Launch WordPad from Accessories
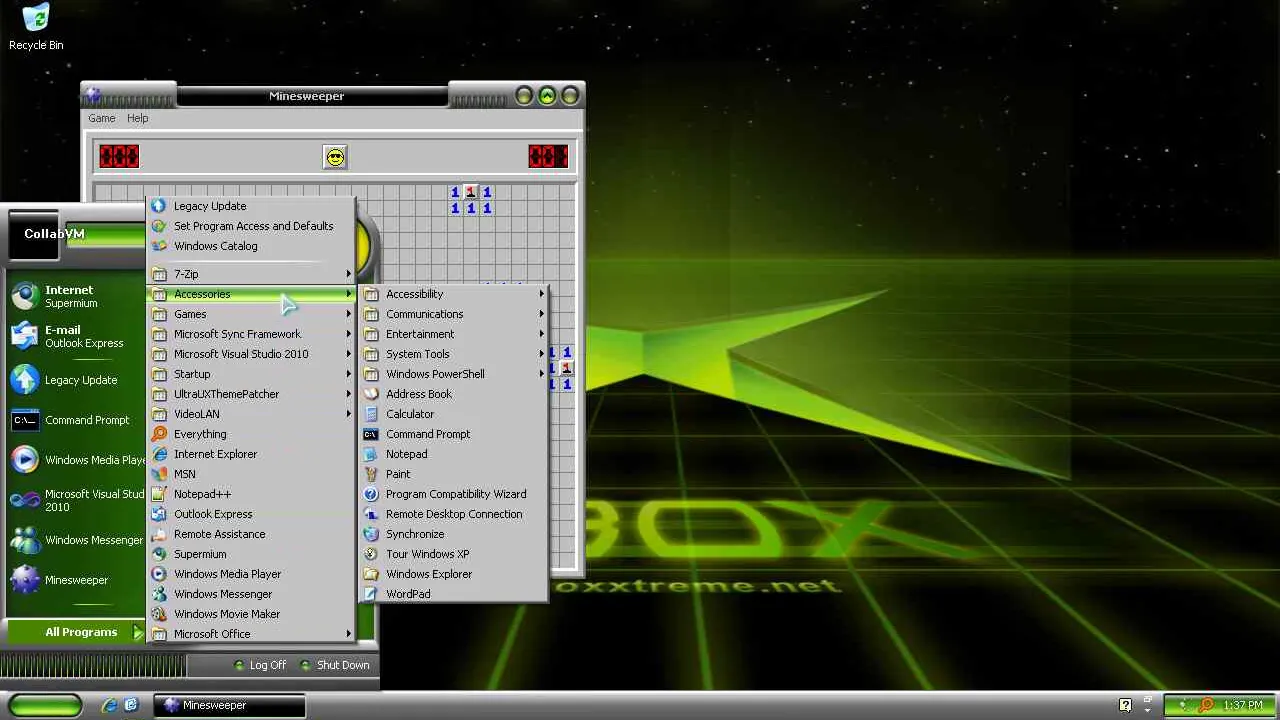 click(x=454, y=594)
